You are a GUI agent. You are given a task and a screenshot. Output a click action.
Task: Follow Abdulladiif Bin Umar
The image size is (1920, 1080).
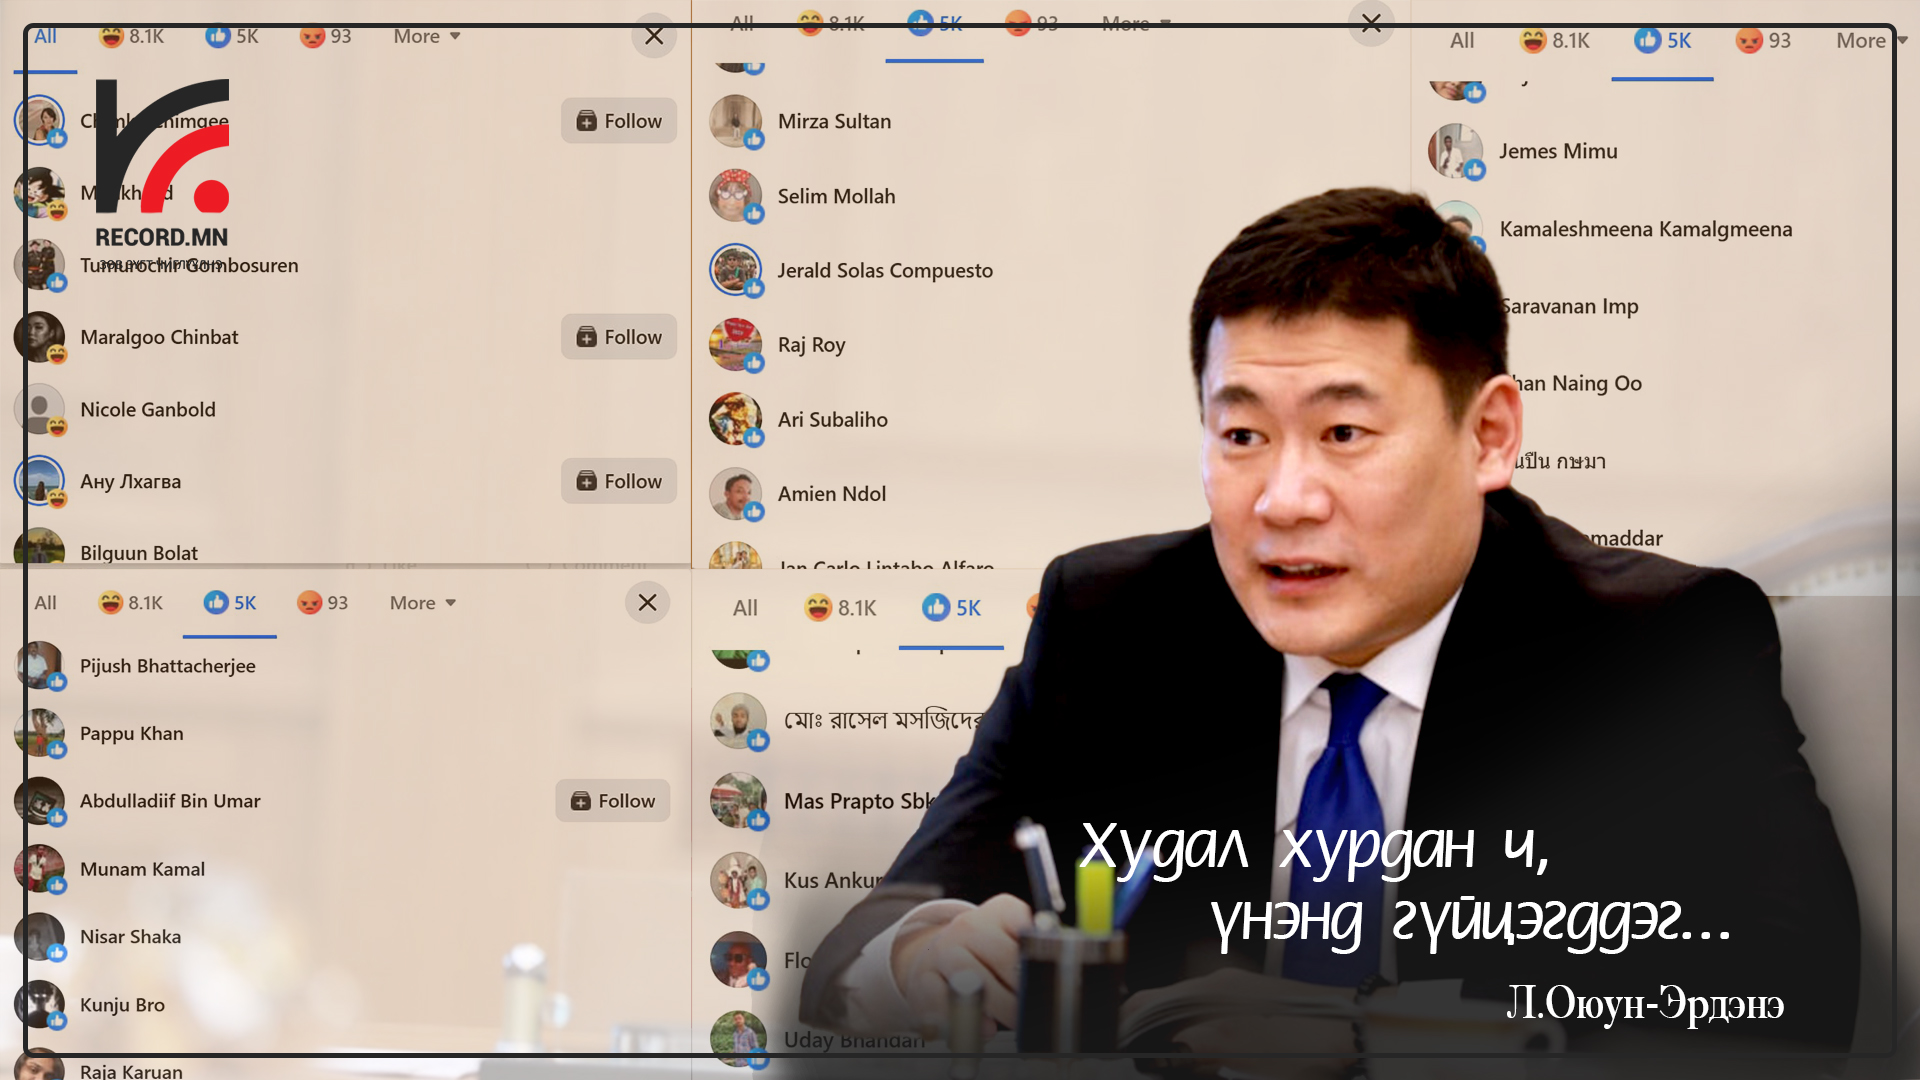613,801
